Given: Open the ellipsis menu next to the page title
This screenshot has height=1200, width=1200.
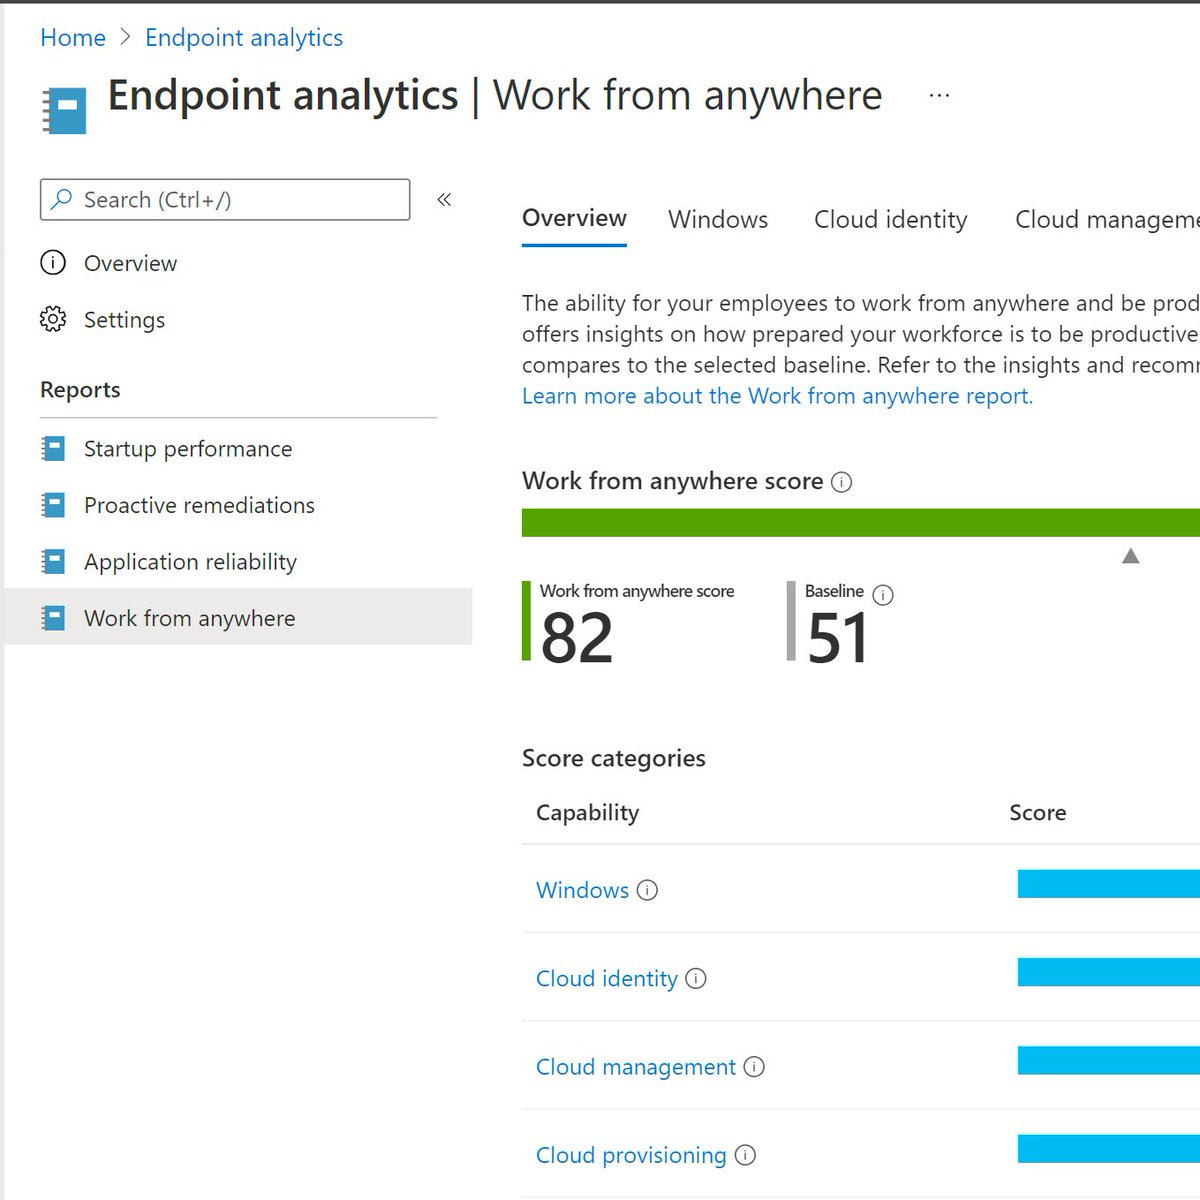Looking at the screenshot, I should click(939, 94).
